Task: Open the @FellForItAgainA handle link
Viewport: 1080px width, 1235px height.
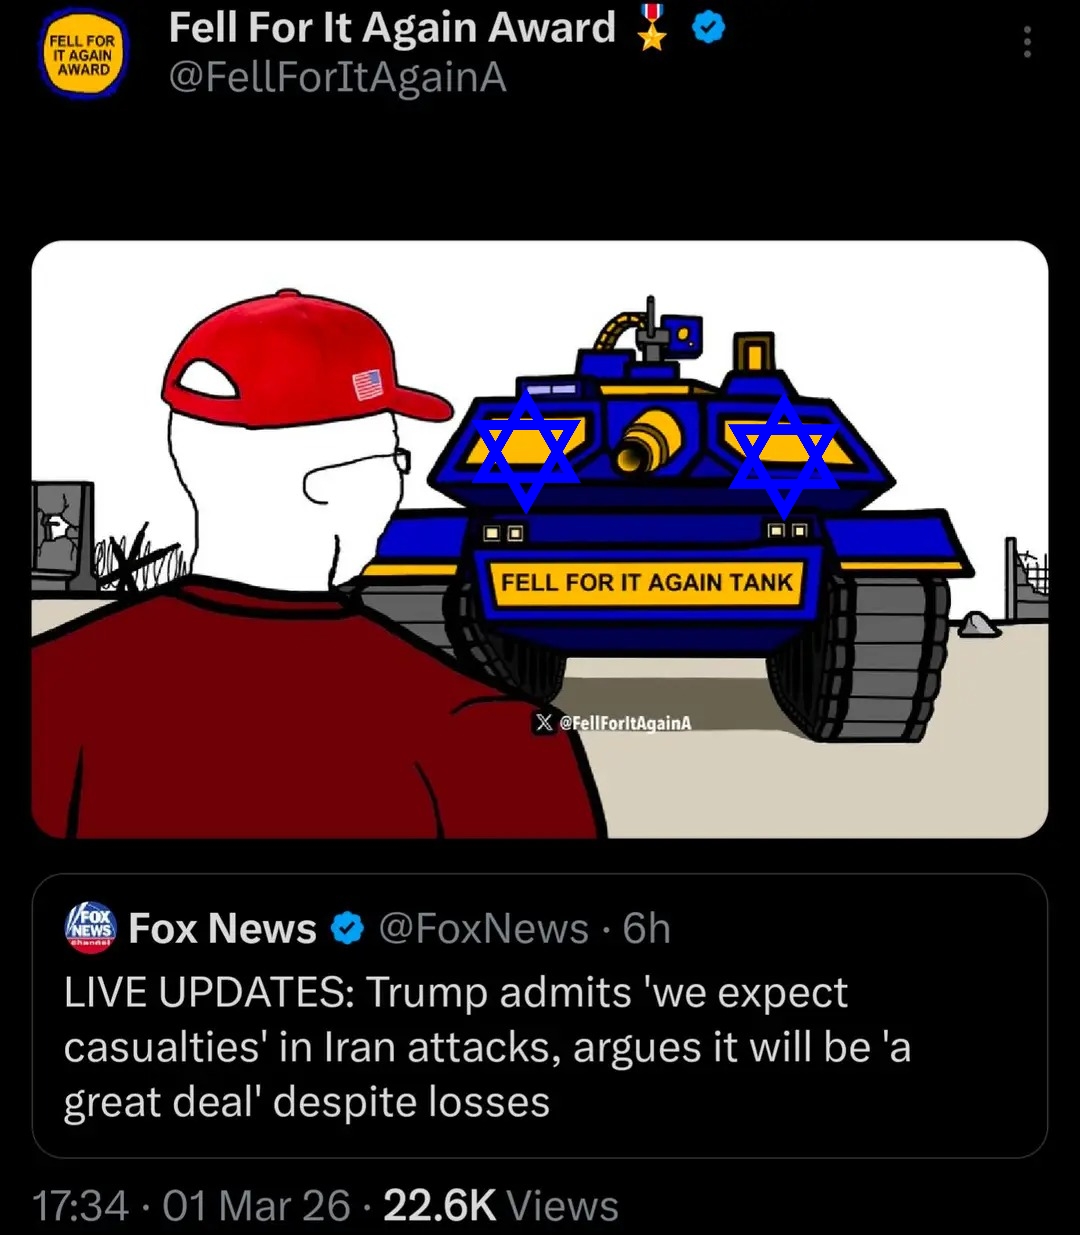Action: click(x=337, y=77)
